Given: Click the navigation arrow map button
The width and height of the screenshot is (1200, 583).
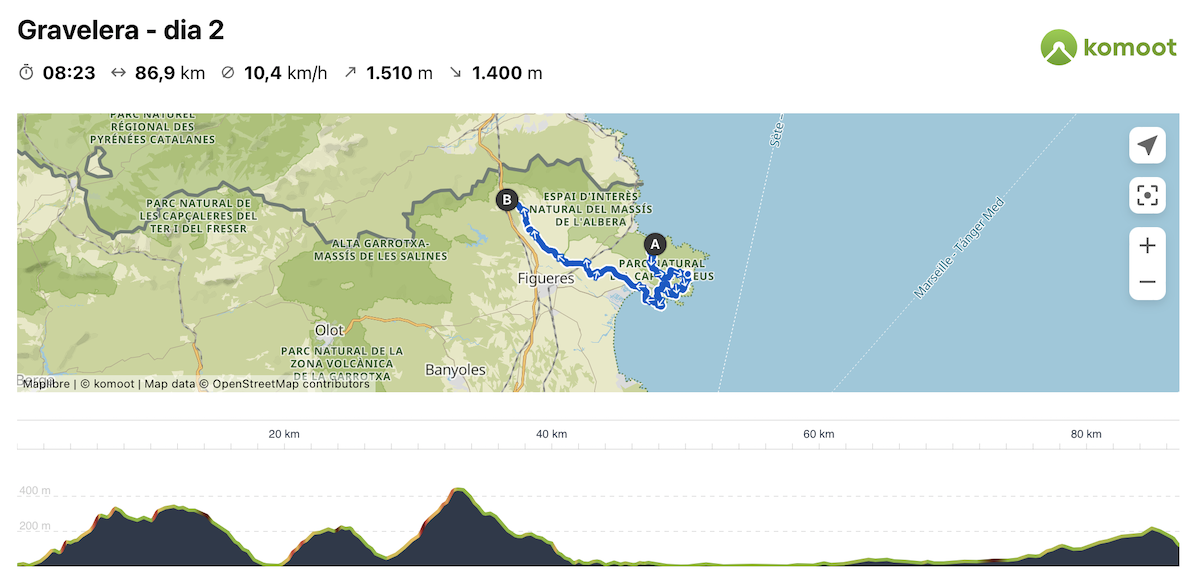Looking at the screenshot, I should coord(1147,146).
